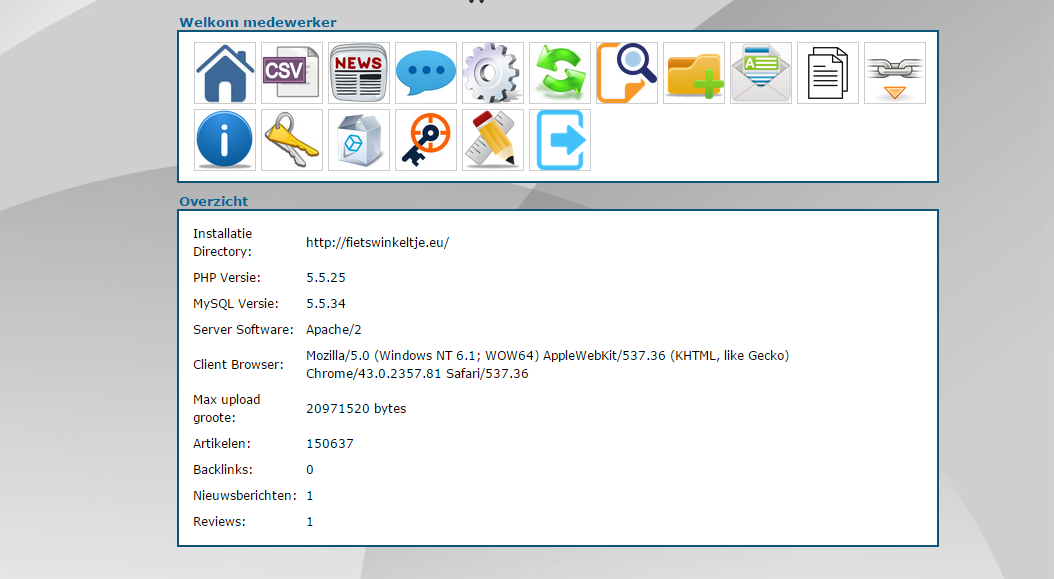Click the 'Reviews:' label
Image resolution: width=1054 pixels, height=579 pixels.
(219, 522)
